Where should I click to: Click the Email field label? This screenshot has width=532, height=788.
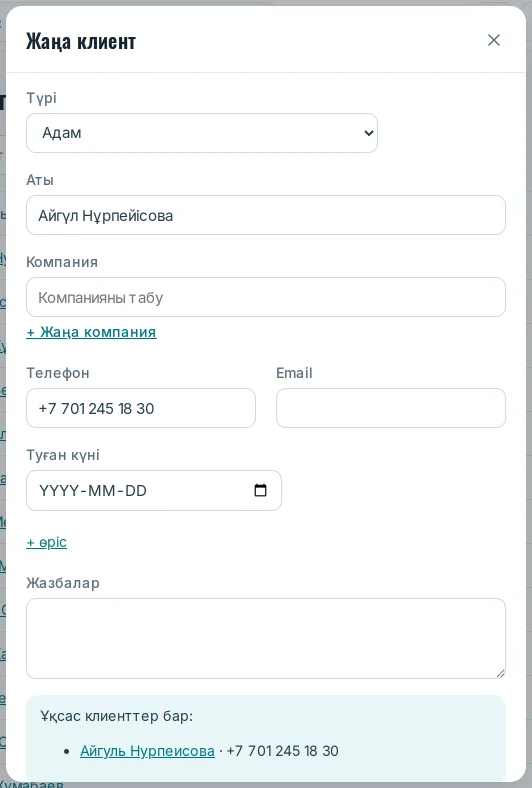[294, 373]
